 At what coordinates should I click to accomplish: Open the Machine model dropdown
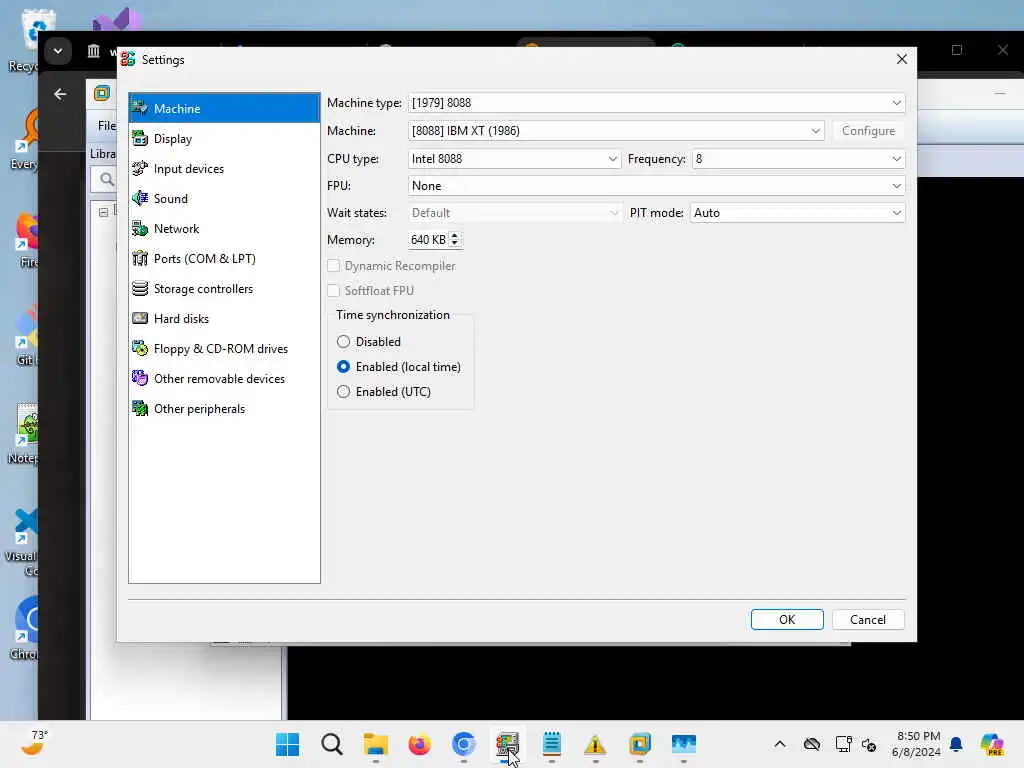pyautogui.click(x=616, y=131)
